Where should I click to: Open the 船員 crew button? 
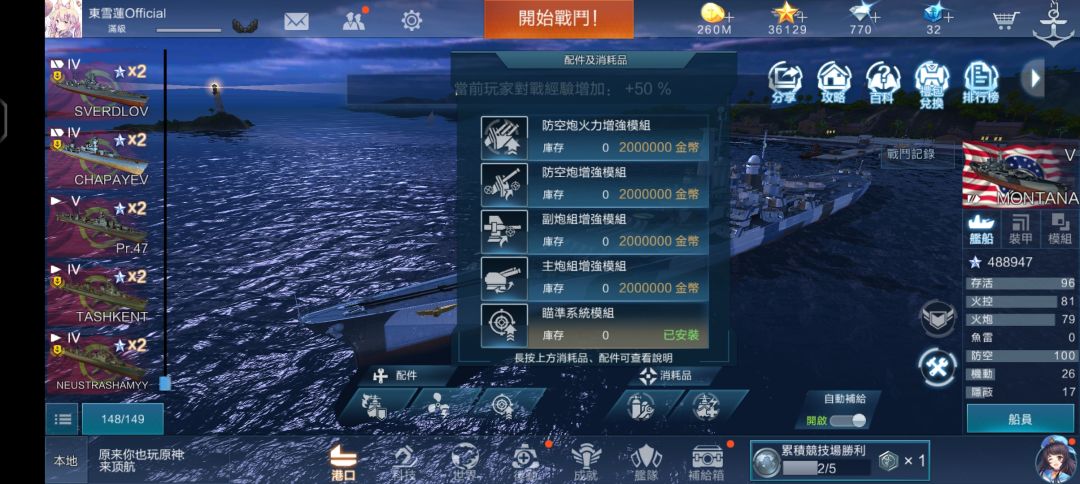tap(1020, 419)
